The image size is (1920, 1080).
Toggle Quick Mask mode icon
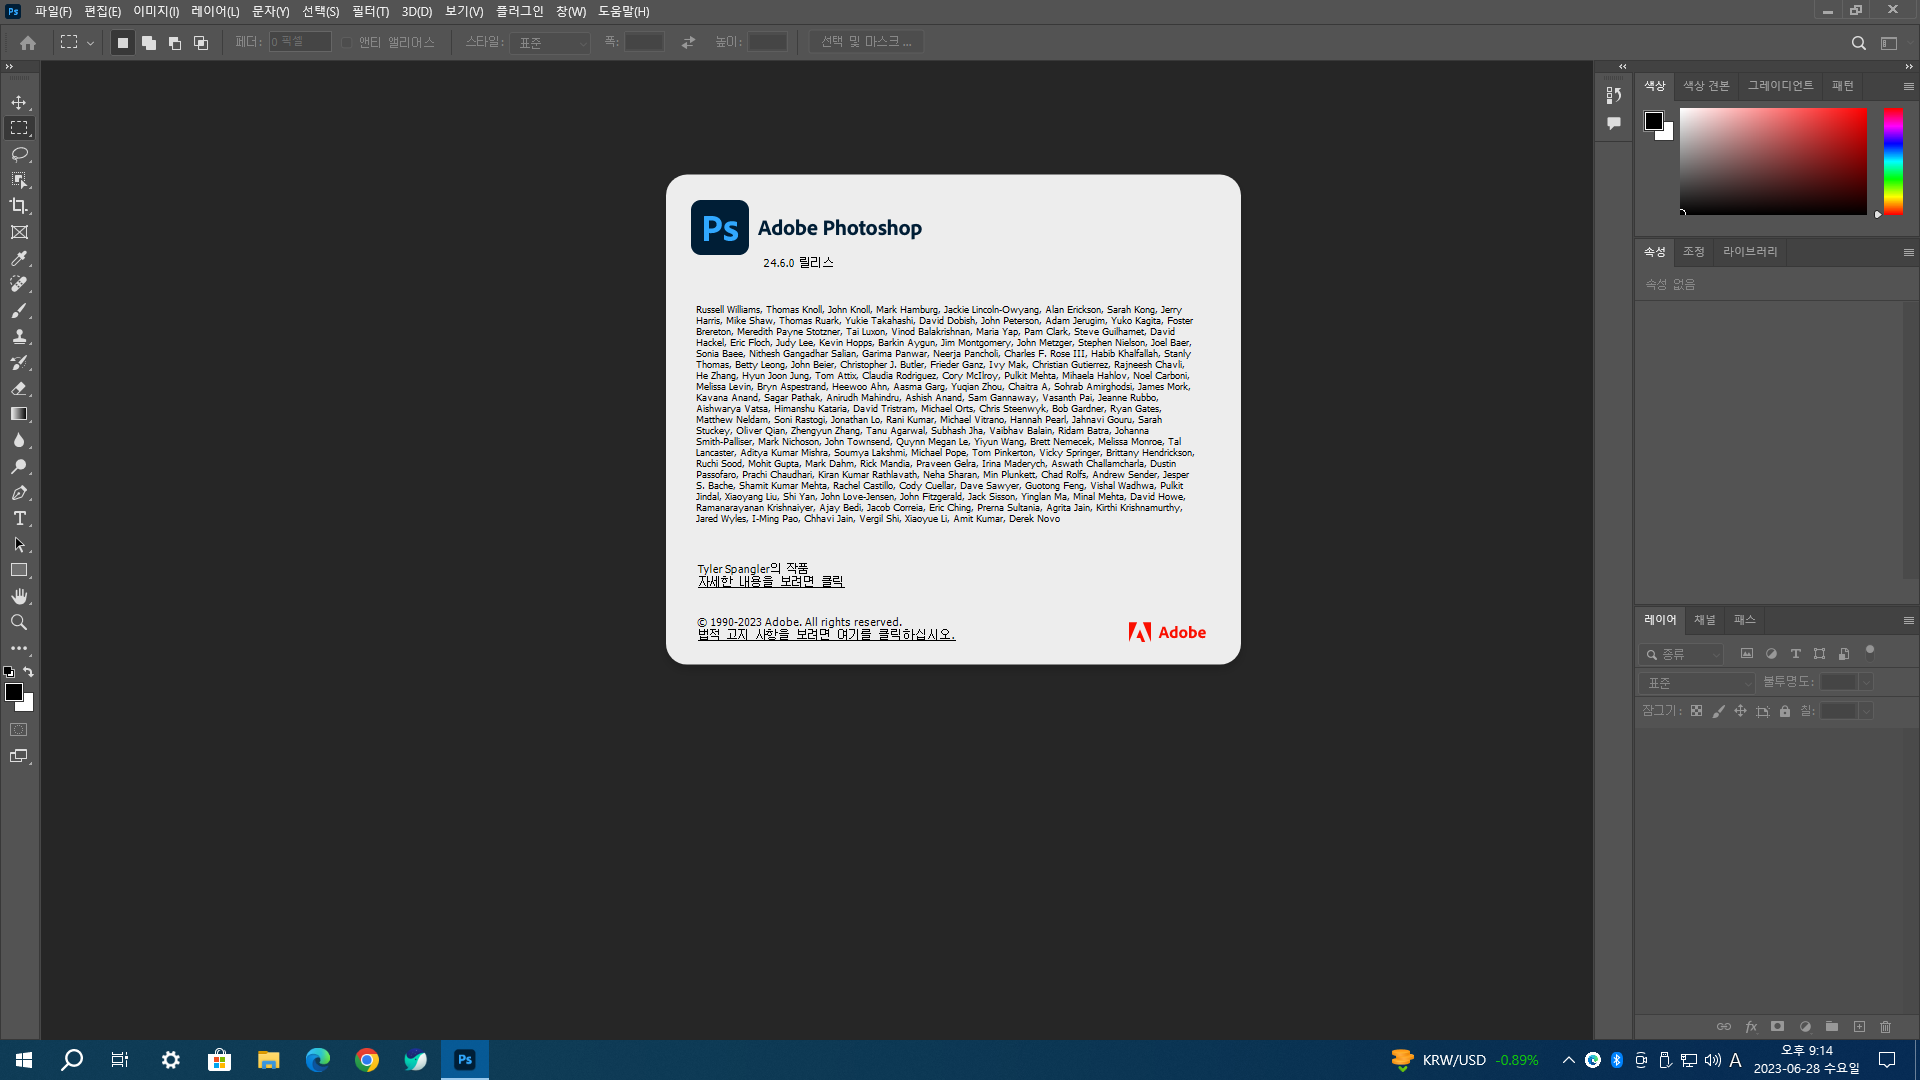tap(19, 730)
